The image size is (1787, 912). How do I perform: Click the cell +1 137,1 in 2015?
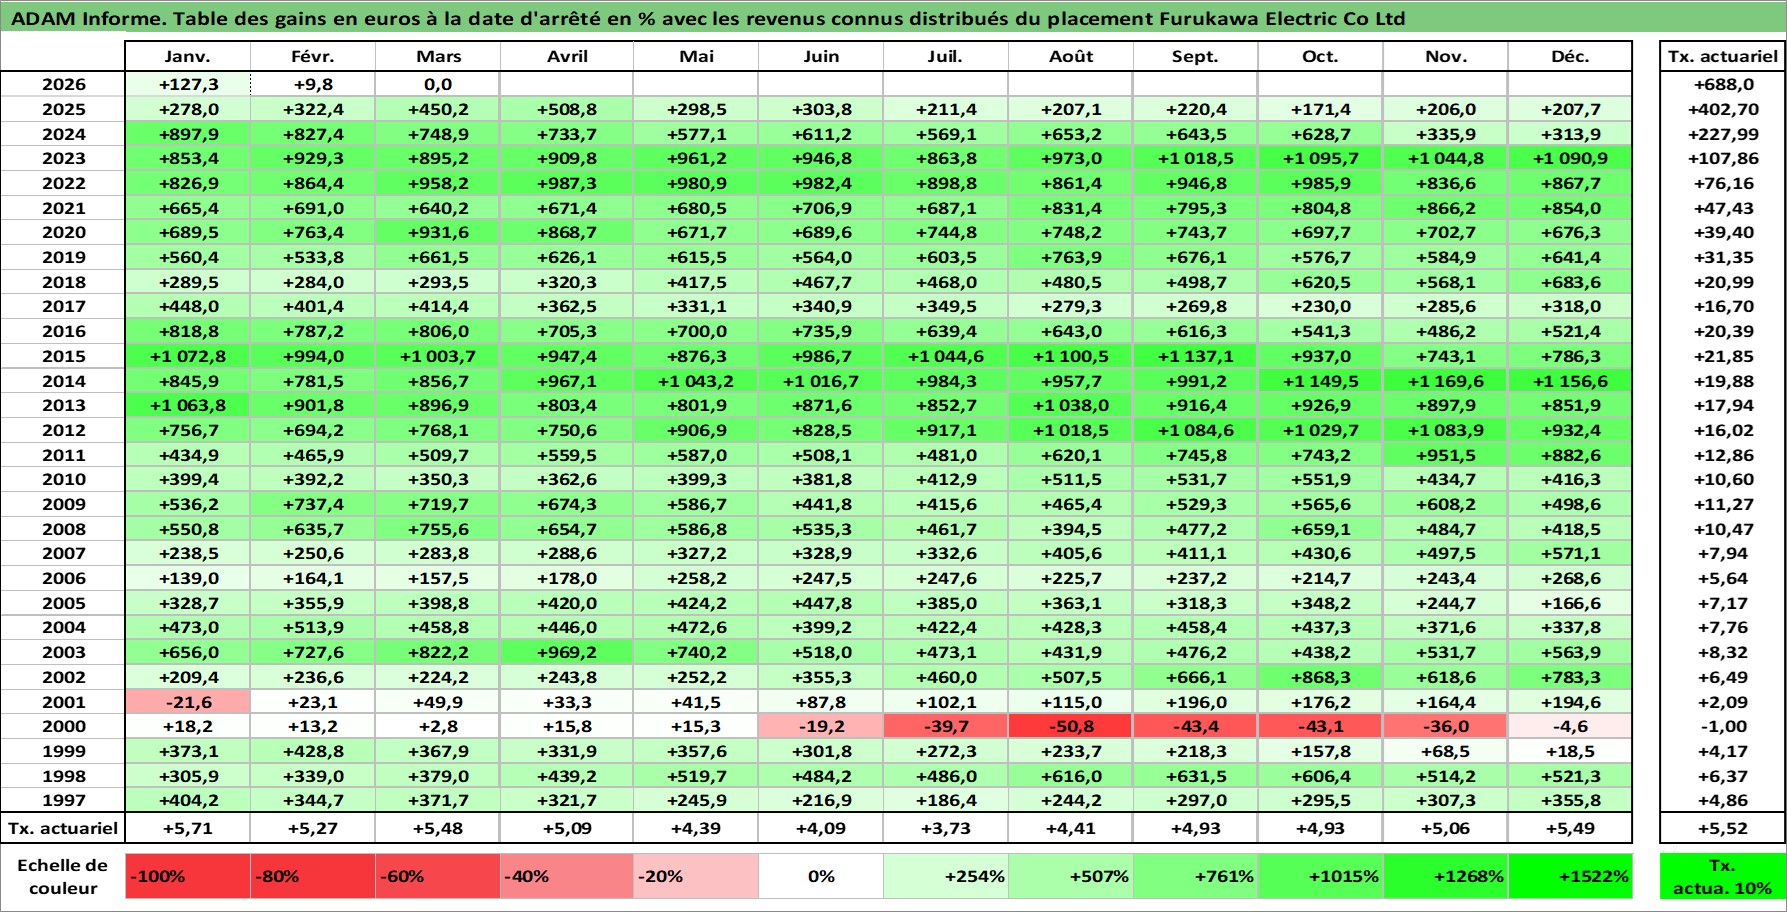[x=1195, y=356]
